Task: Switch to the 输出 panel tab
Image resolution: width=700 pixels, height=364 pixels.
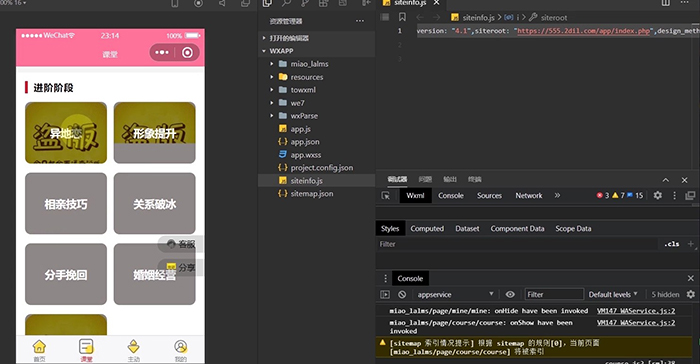Action: tap(450, 179)
